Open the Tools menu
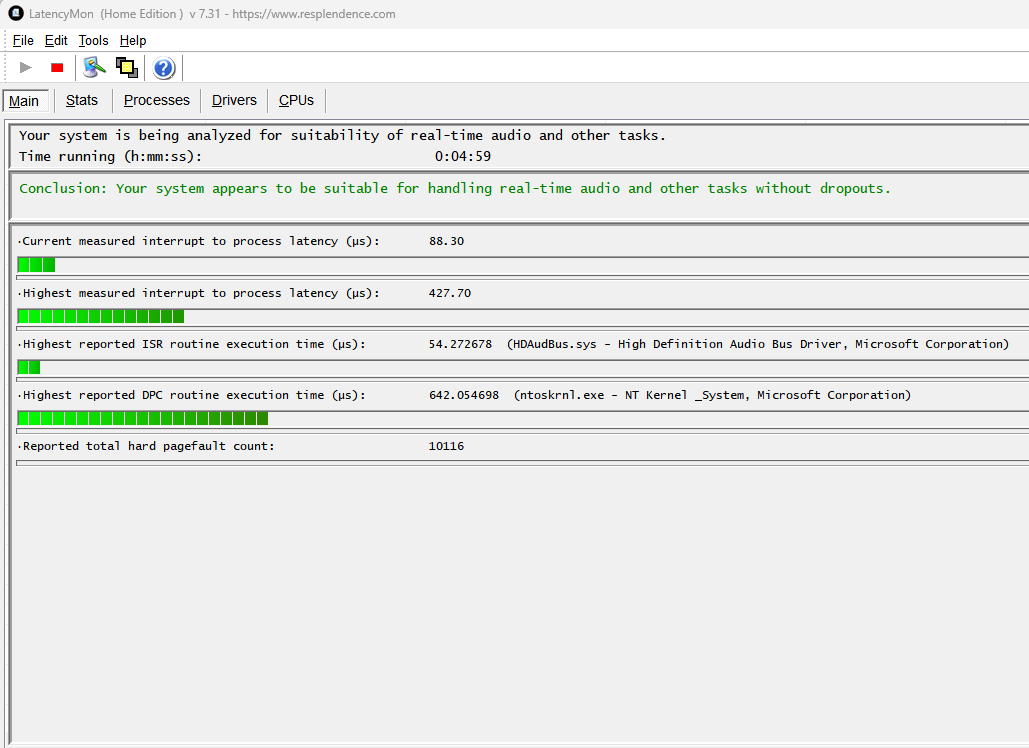This screenshot has height=748, width=1029. point(93,41)
